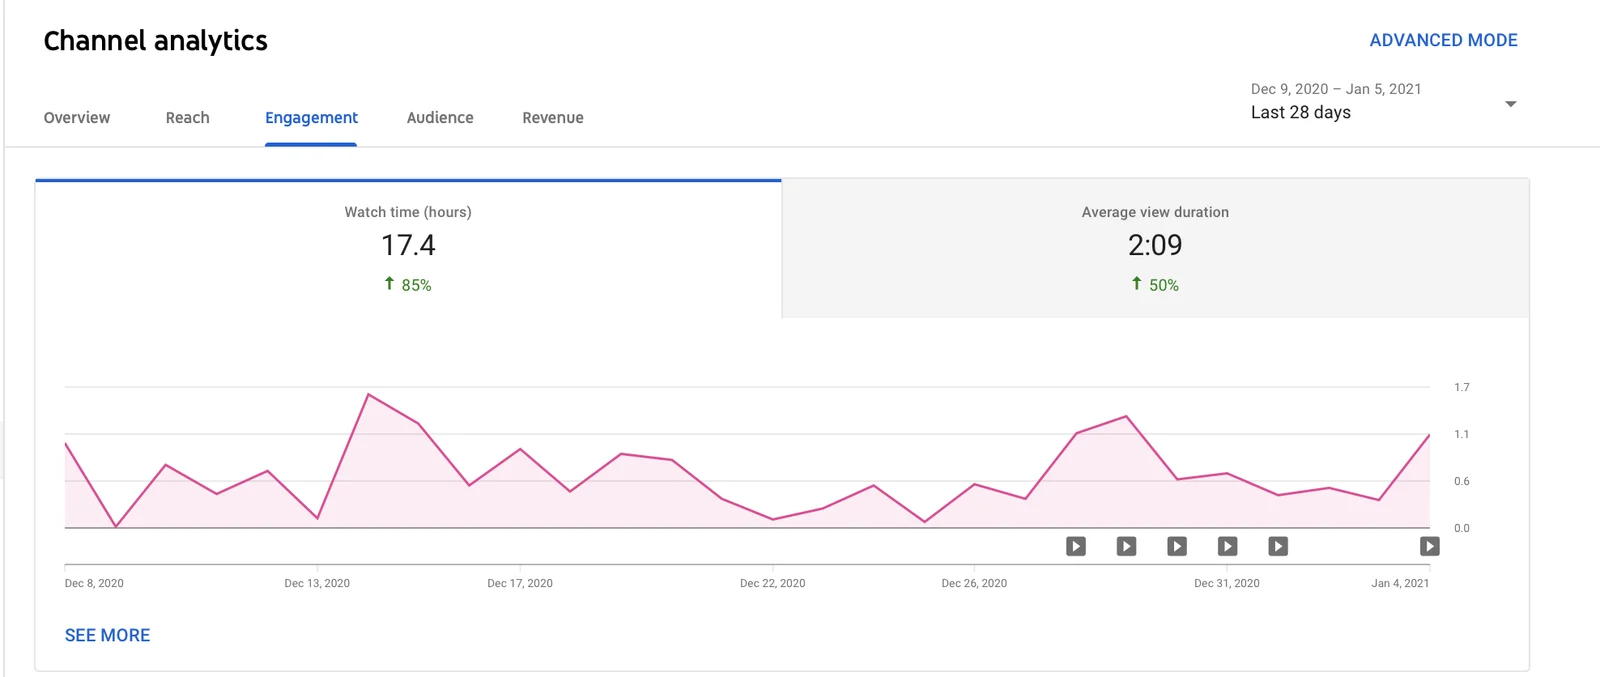1600x677 pixels.
Task: Click the video marker icon below the Dec 29 peak
Action: pyautogui.click(x=1126, y=546)
